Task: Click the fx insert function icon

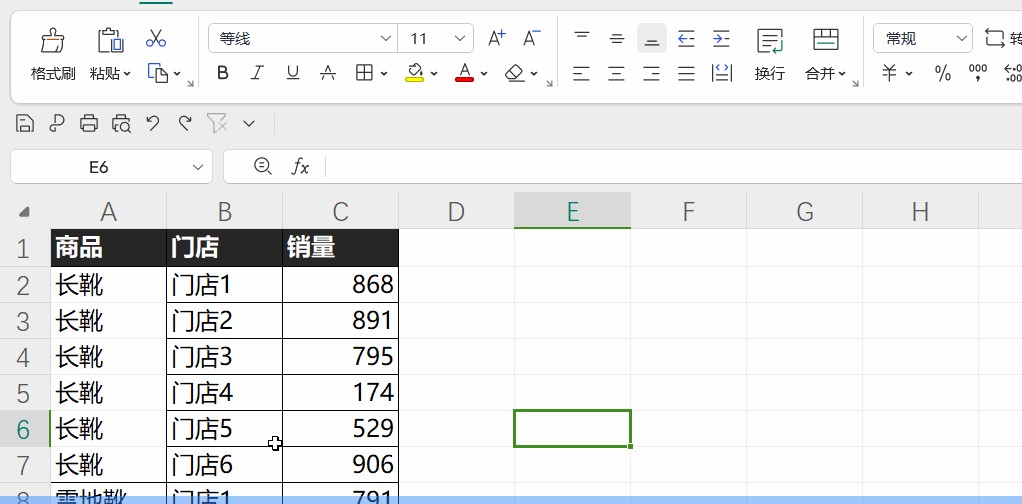Action: coord(300,167)
